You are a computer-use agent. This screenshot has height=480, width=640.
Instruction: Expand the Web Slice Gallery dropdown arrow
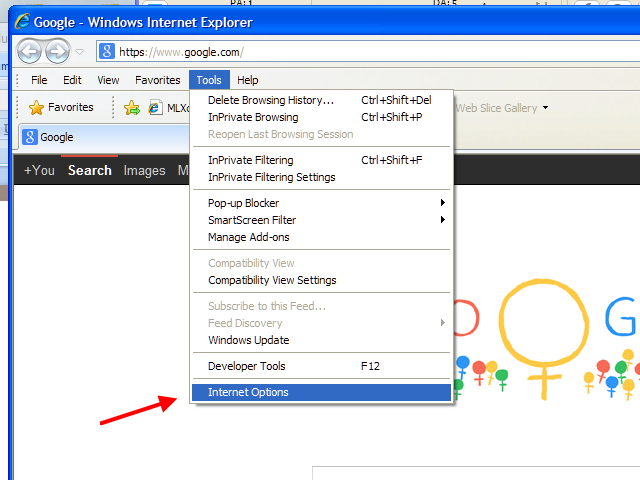[545, 108]
